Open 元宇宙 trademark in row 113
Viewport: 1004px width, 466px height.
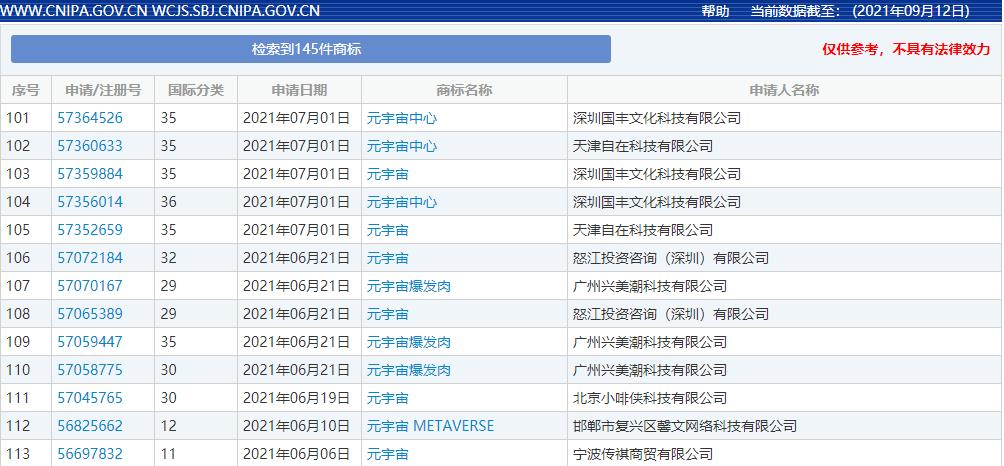[x=387, y=454]
